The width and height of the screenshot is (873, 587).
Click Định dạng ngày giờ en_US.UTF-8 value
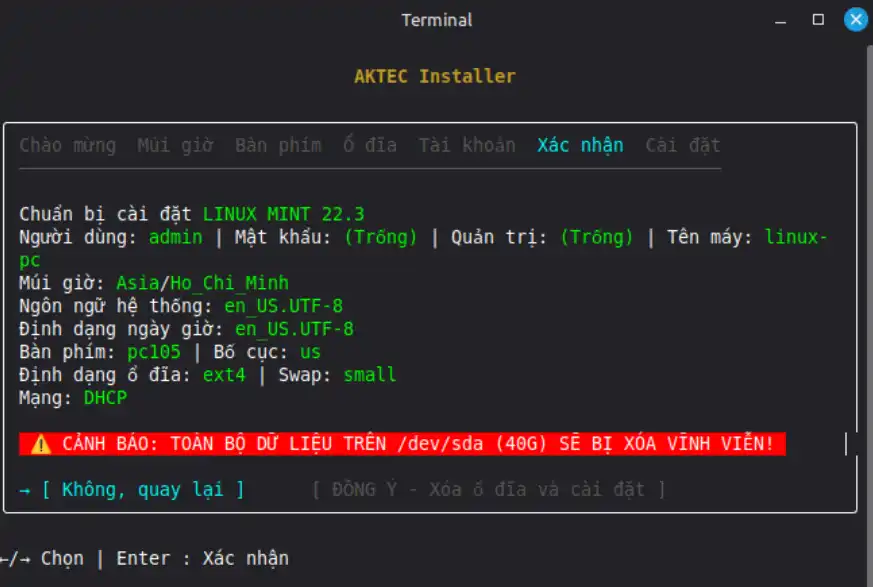pos(294,329)
